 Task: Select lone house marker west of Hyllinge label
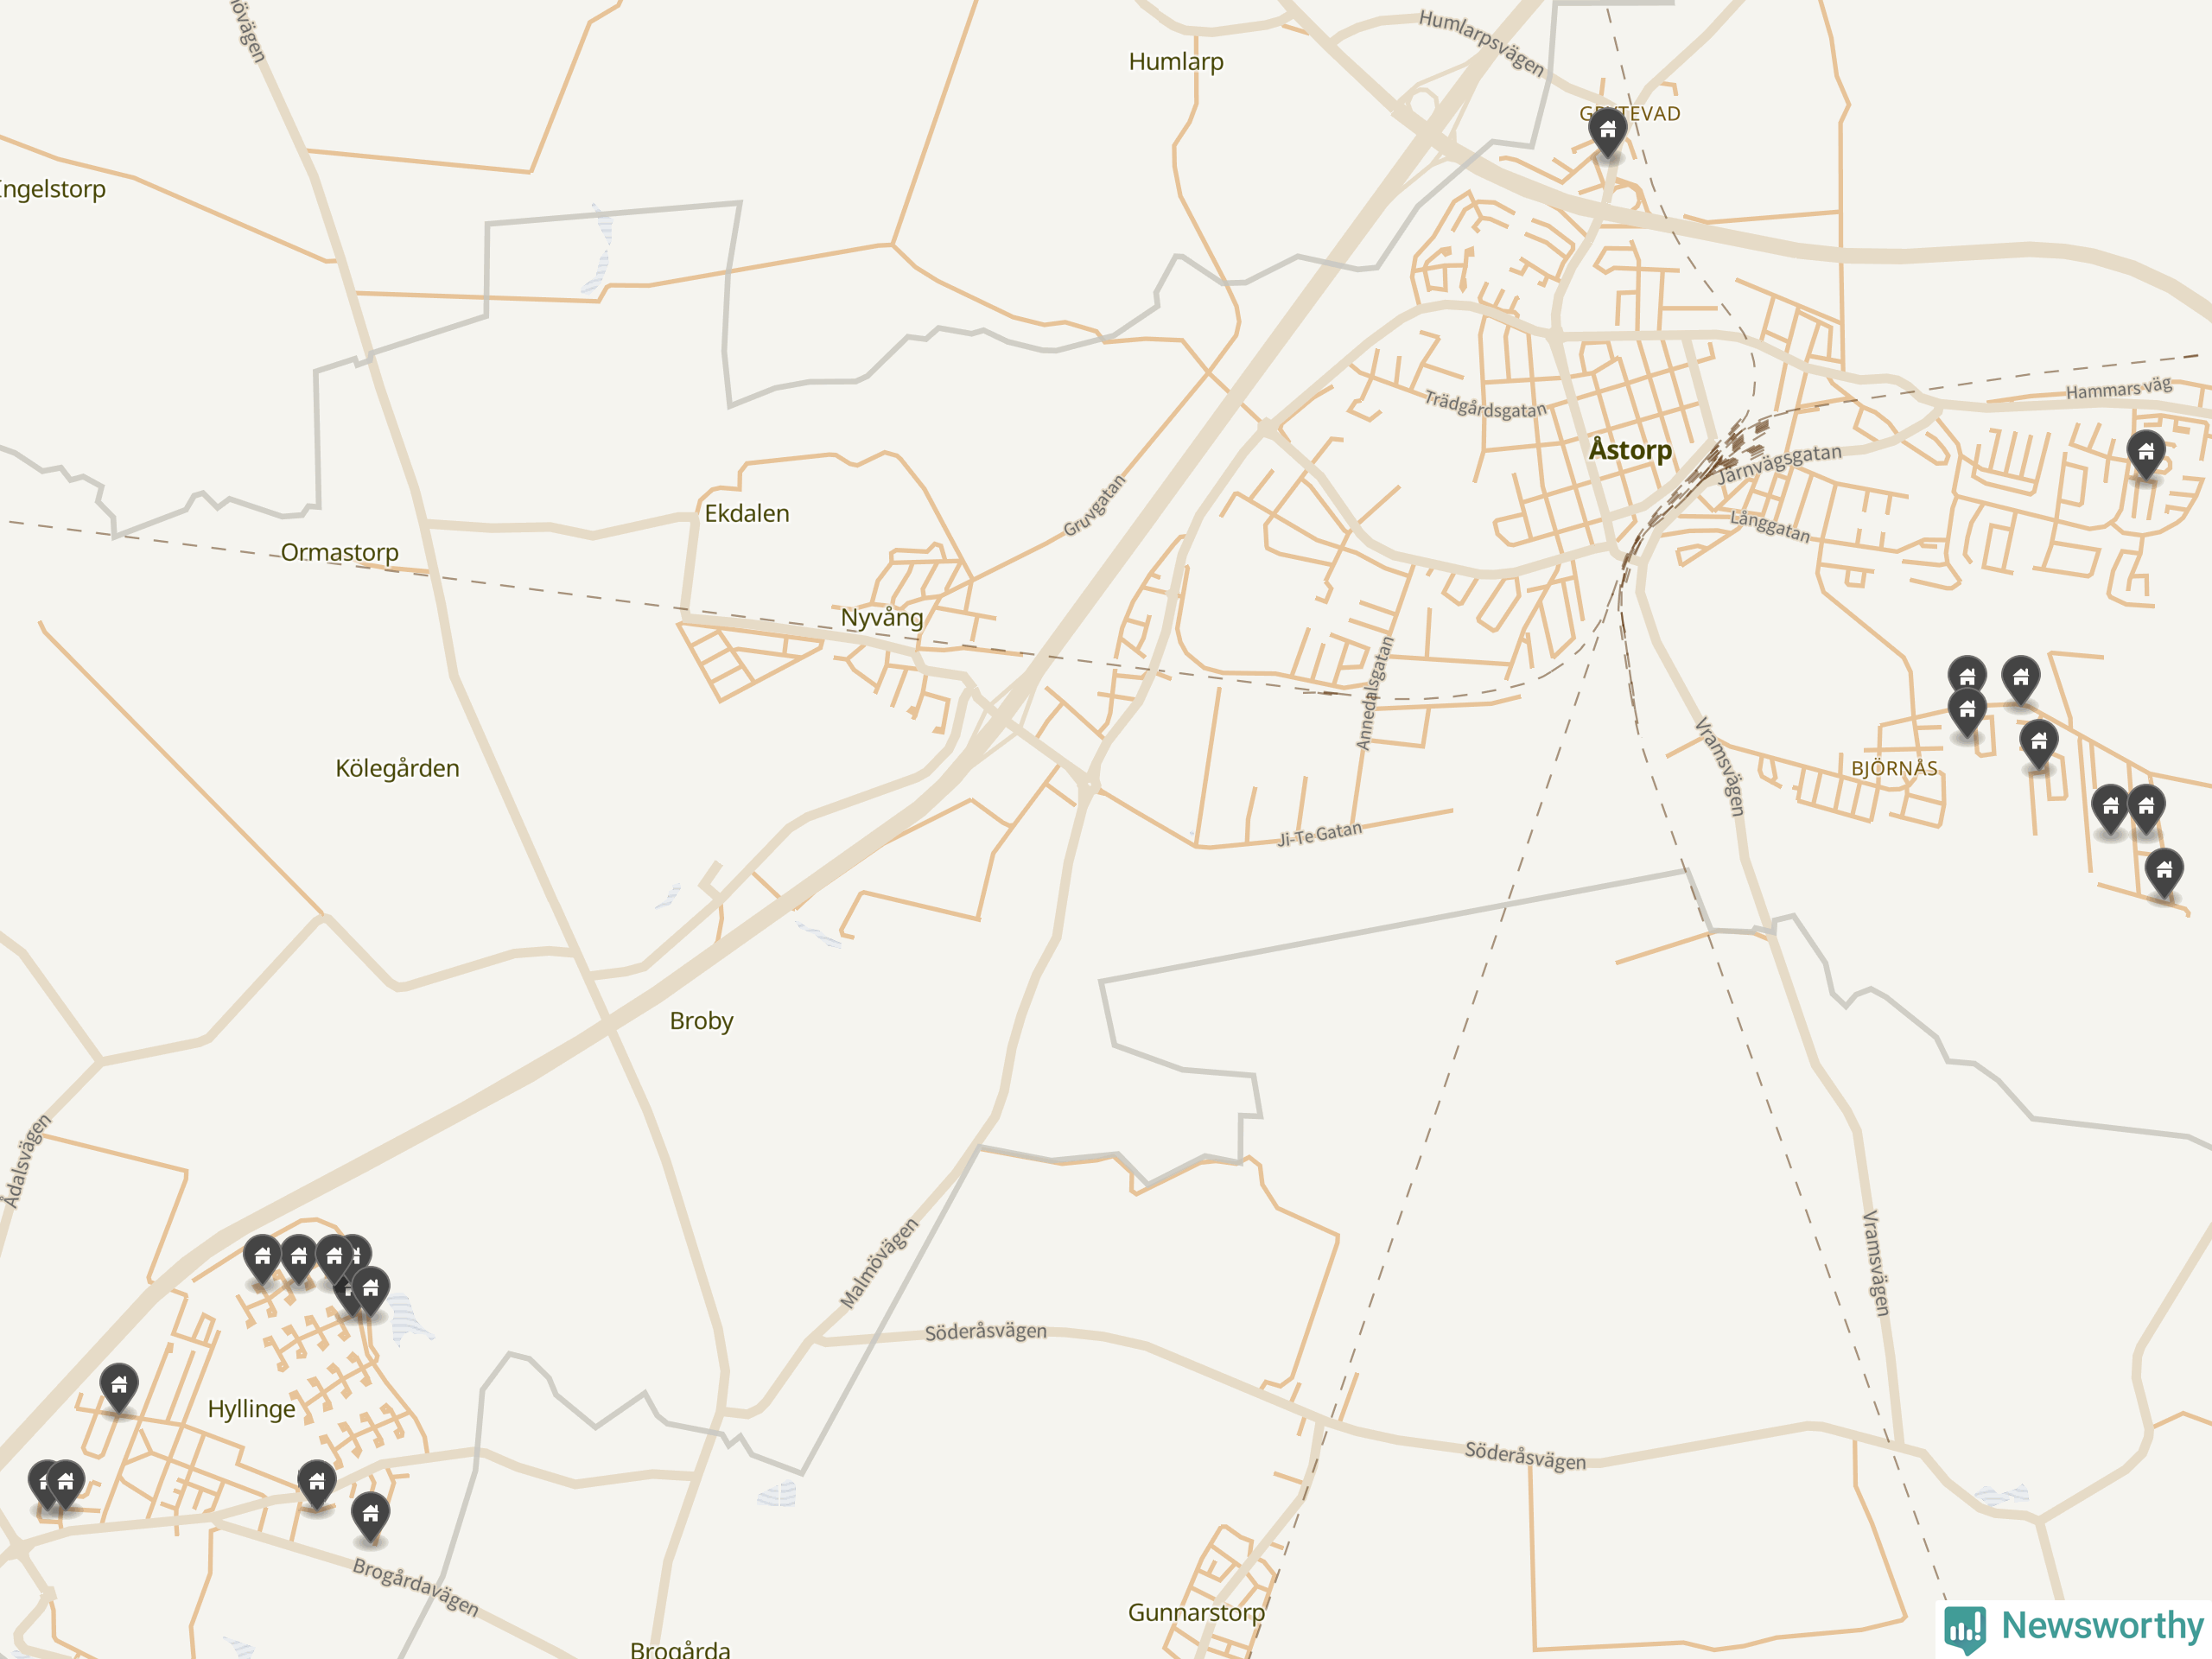(x=119, y=1388)
